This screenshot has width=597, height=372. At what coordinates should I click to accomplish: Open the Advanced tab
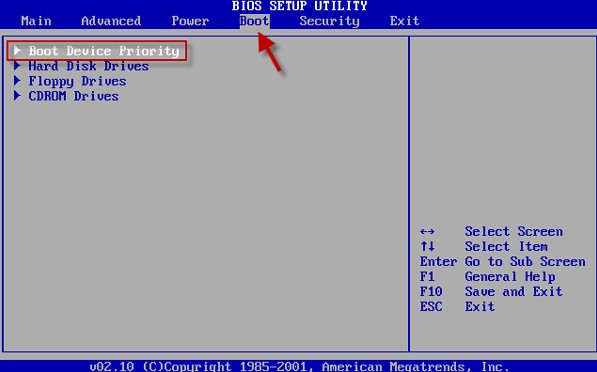111,21
